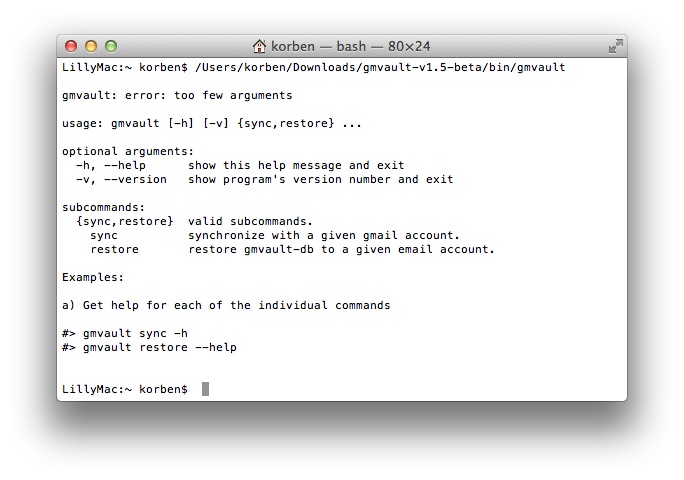Click the fullscreen arrows icon at top right
Image resolution: width=684 pixels, height=480 pixels.
[x=616, y=46]
